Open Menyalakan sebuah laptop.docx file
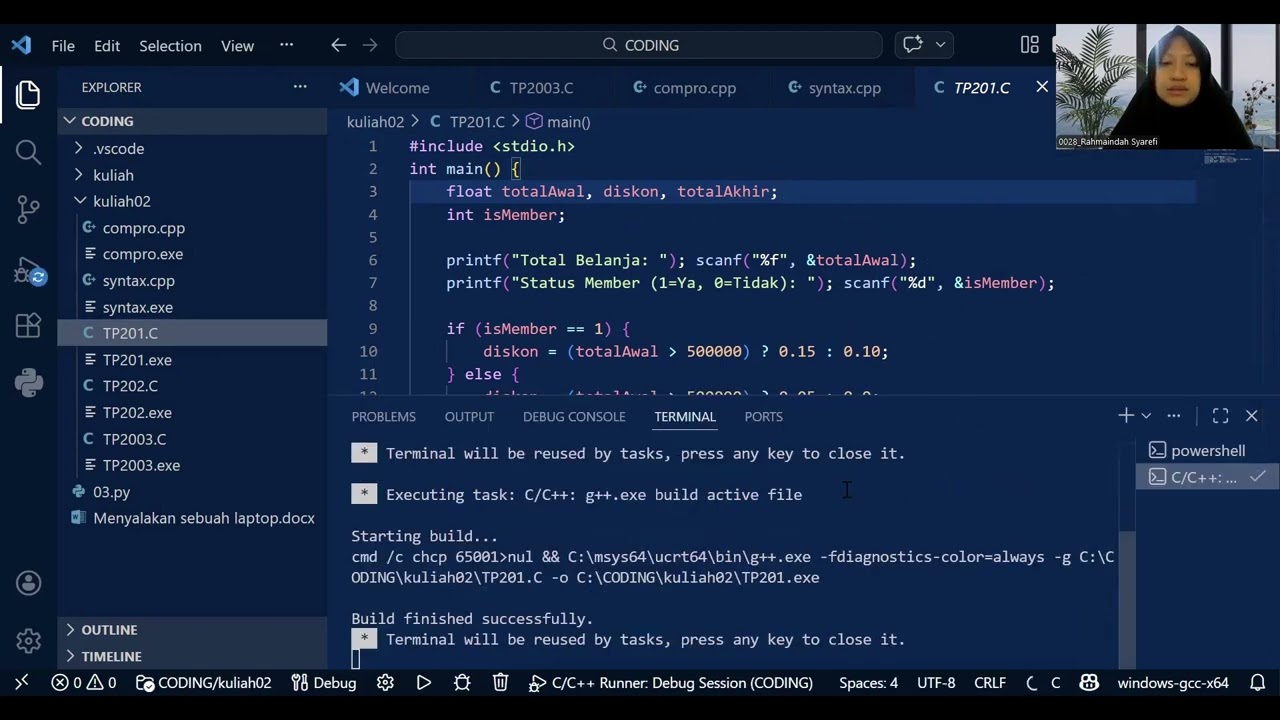 click(x=192, y=518)
